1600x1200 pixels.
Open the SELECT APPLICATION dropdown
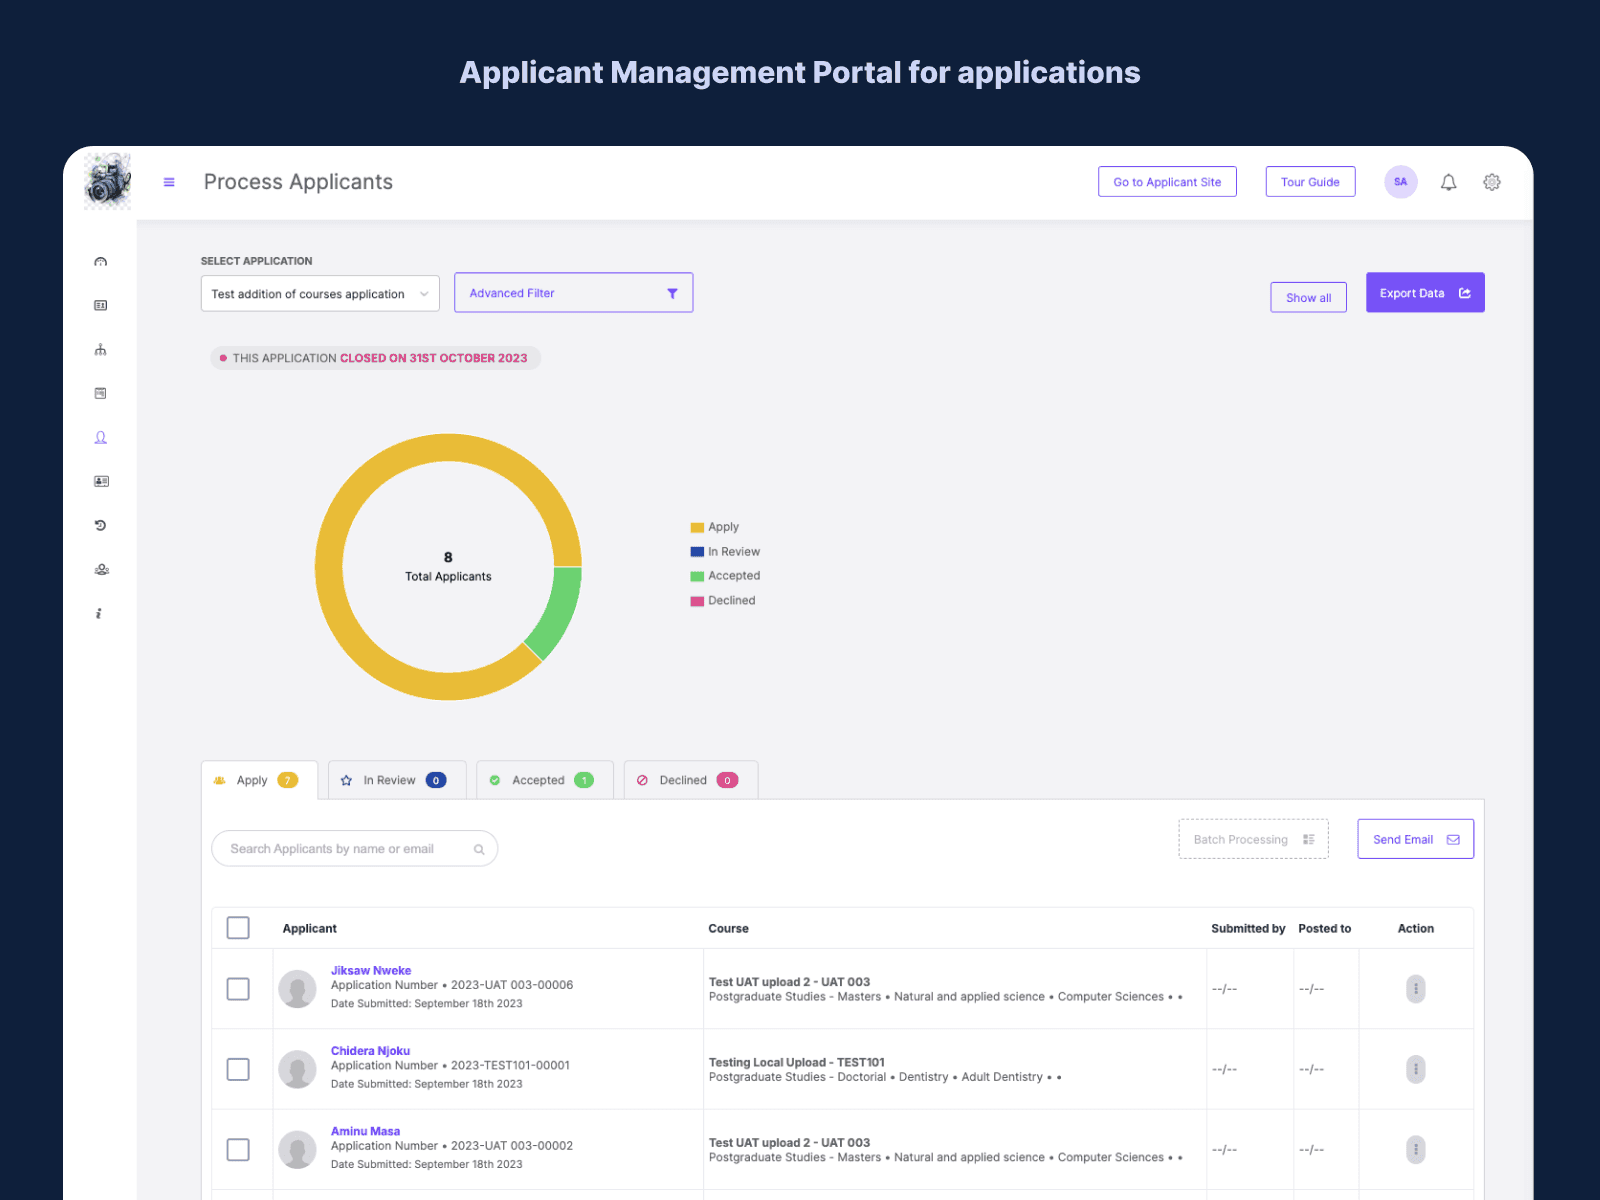320,293
